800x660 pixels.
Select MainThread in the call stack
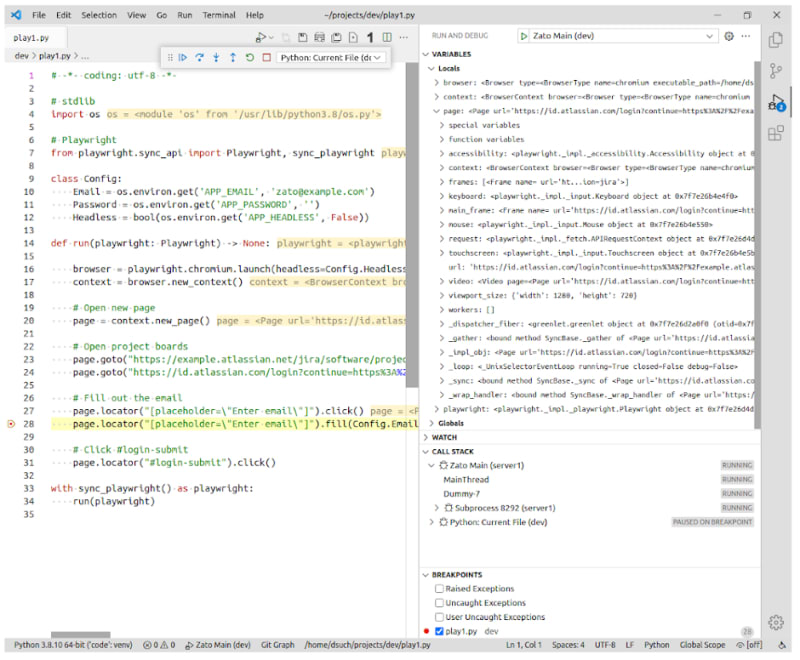(466, 479)
